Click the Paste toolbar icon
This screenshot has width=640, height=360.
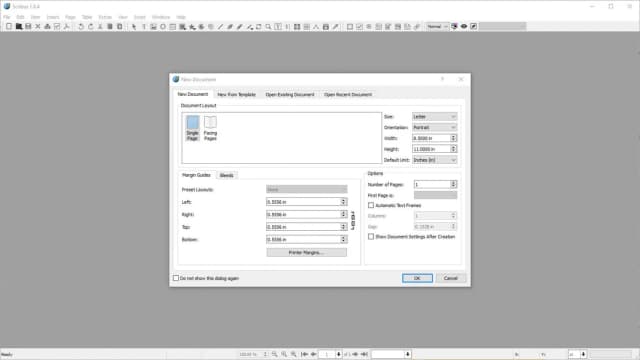[x=120, y=27]
